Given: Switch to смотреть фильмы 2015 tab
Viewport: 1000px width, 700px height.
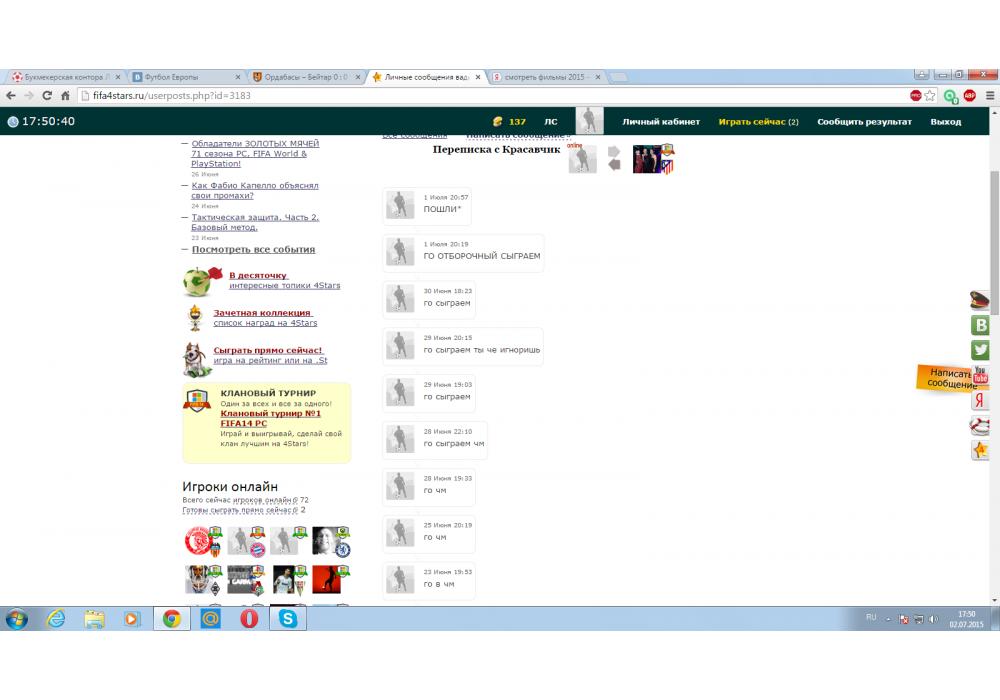Looking at the screenshot, I should pyautogui.click(x=545, y=77).
